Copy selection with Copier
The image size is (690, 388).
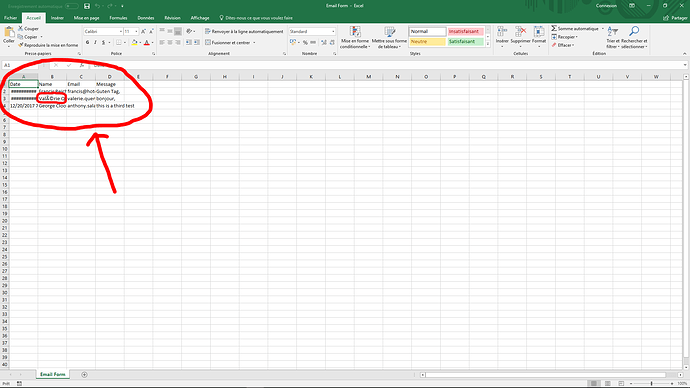point(28,37)
